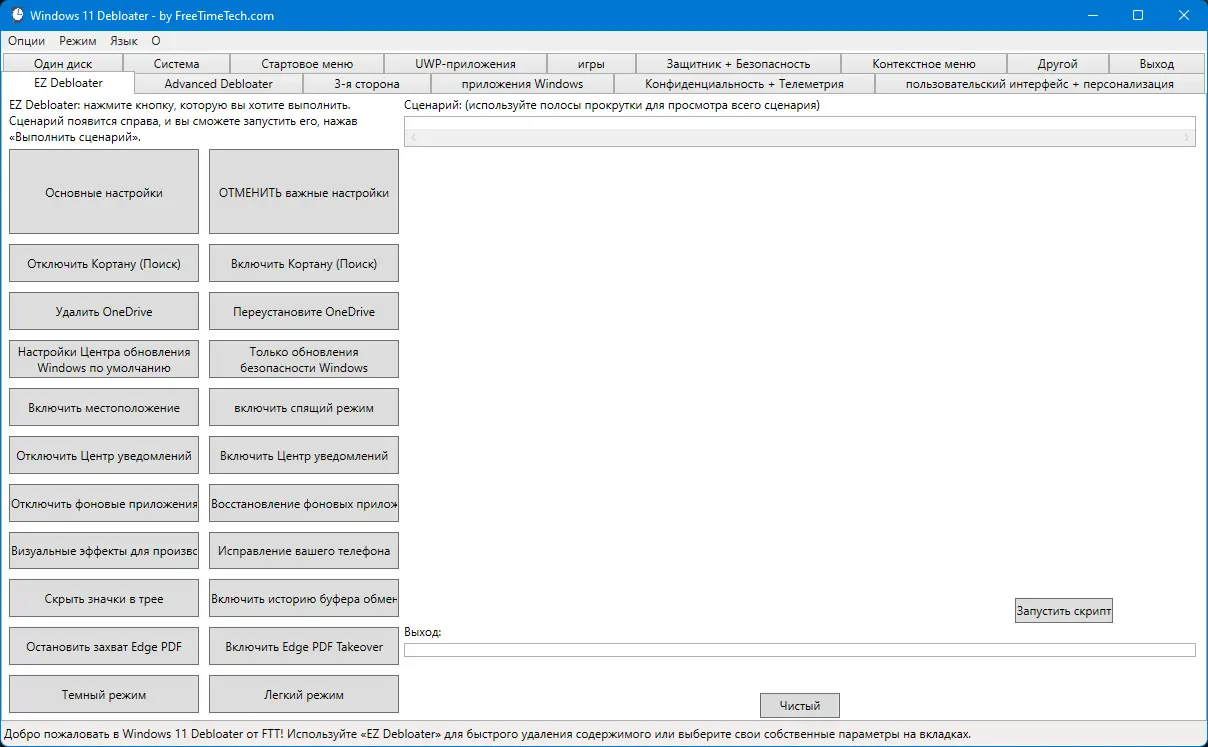Click ОТМЕНИТЬ важные настройки button

click(304, 192)
